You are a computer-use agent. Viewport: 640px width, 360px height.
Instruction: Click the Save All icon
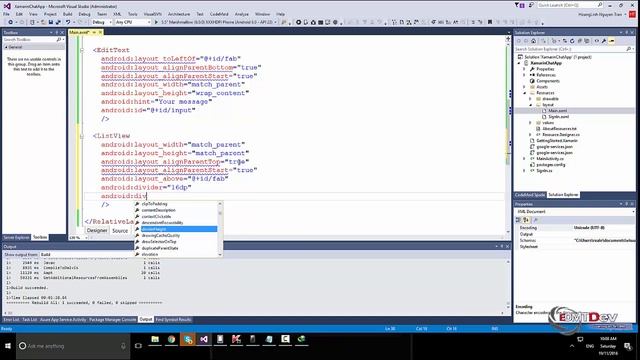(58, 22)
